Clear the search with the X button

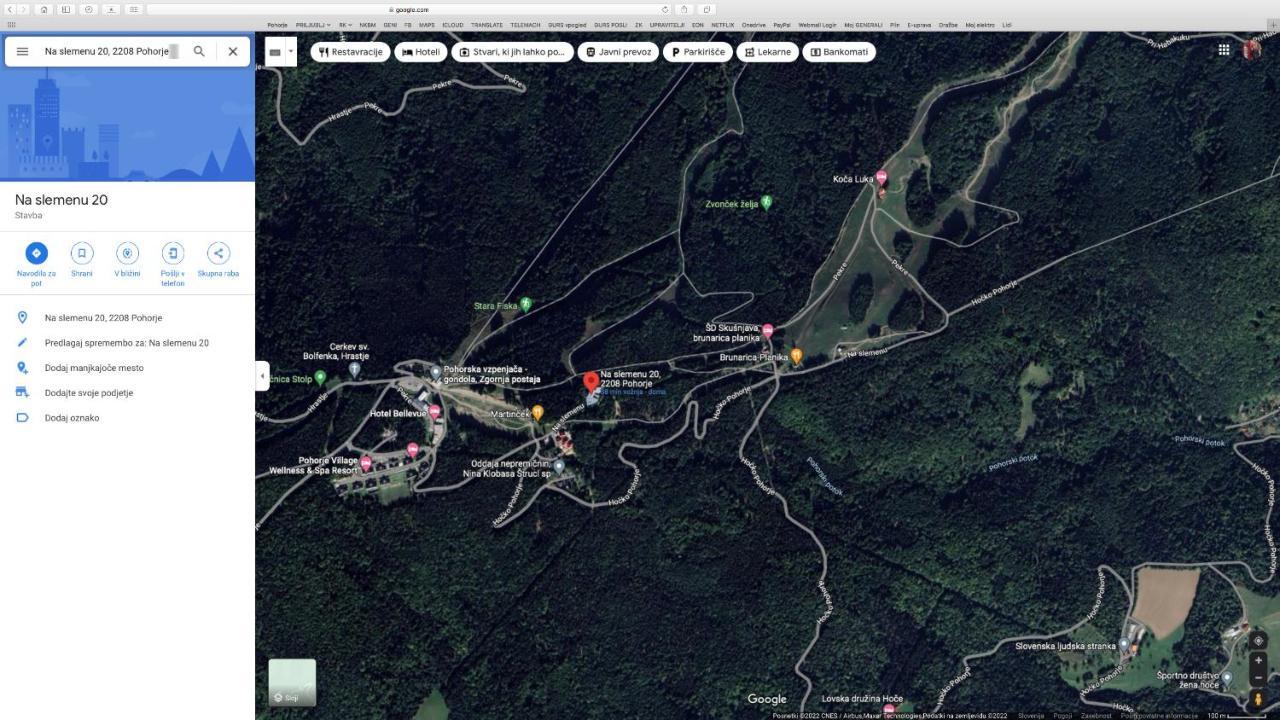click(233, 51)
